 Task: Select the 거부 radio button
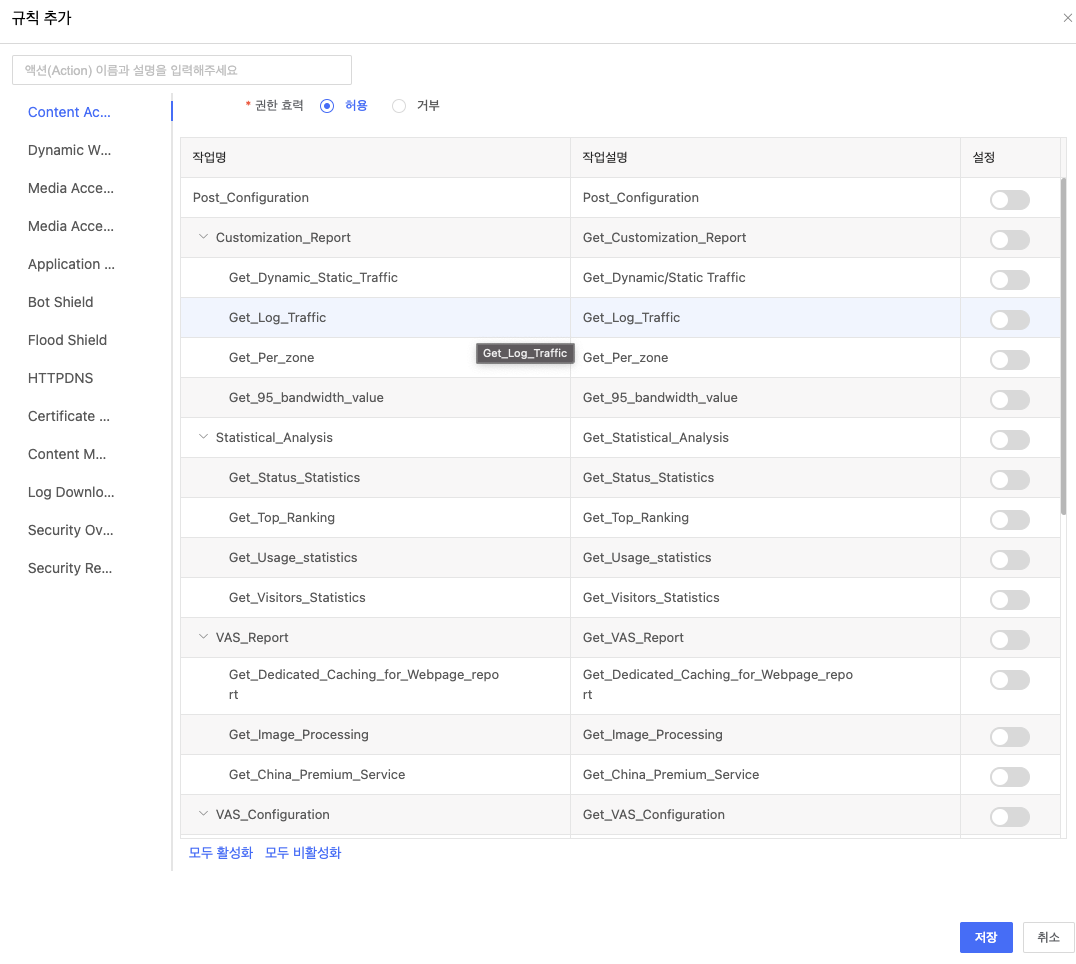[399, 106]
